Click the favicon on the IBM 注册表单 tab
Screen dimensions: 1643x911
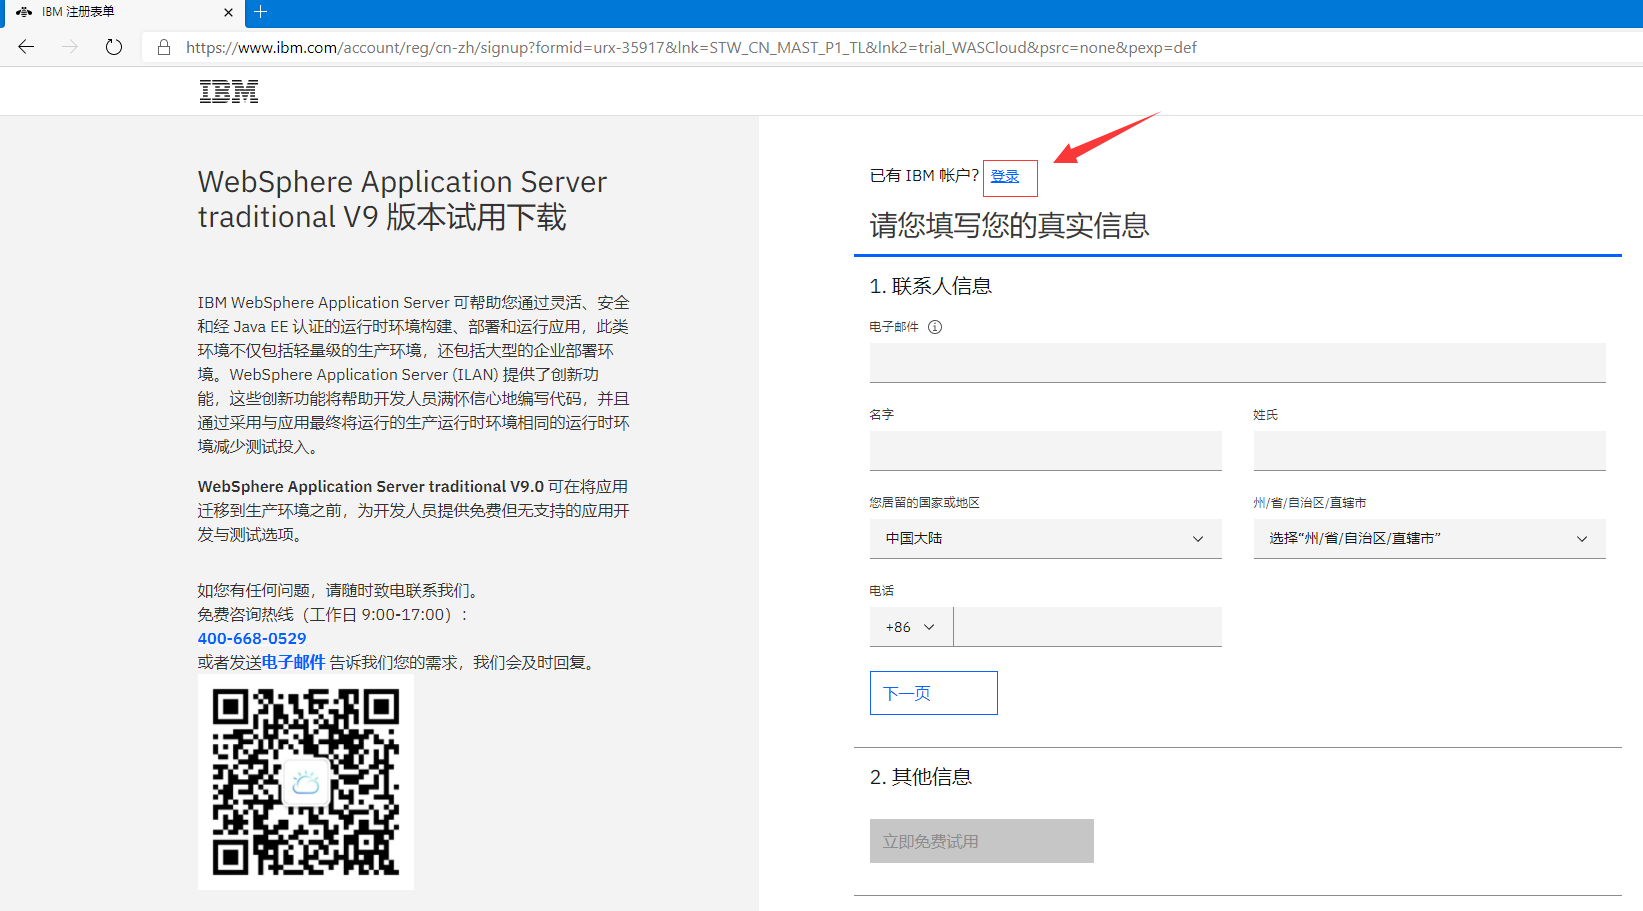pyautogui.click(x=25, y=13)
